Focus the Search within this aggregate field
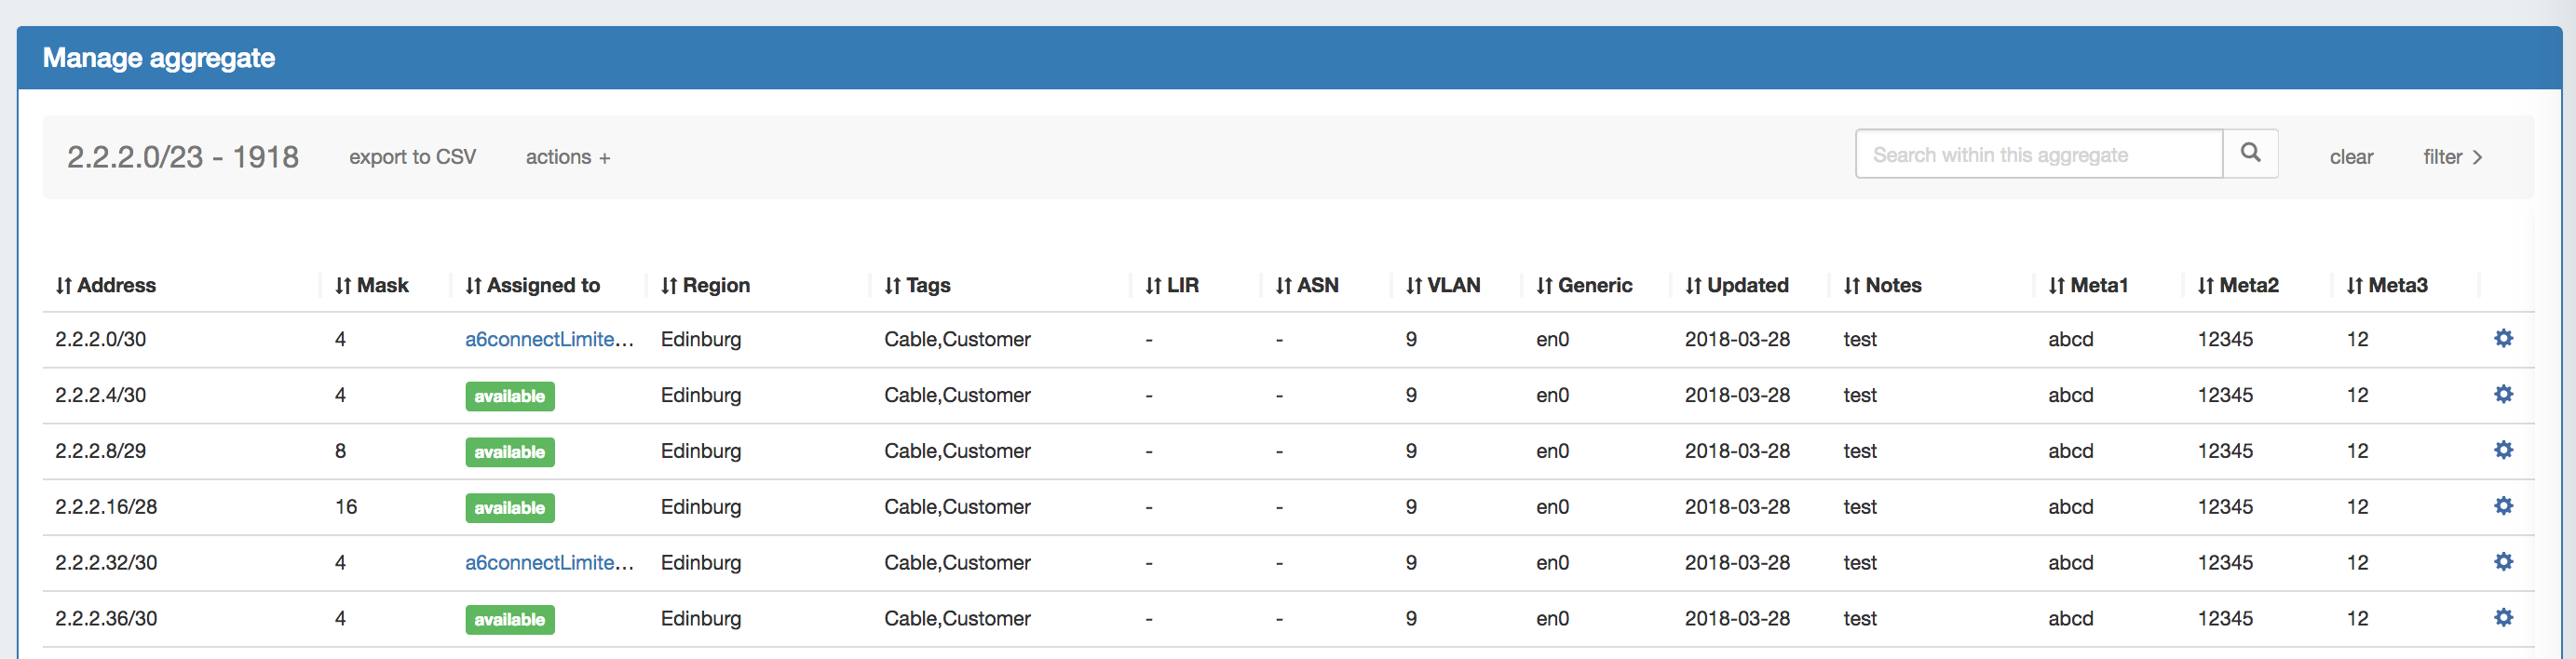 click(x=2037, y=154)
